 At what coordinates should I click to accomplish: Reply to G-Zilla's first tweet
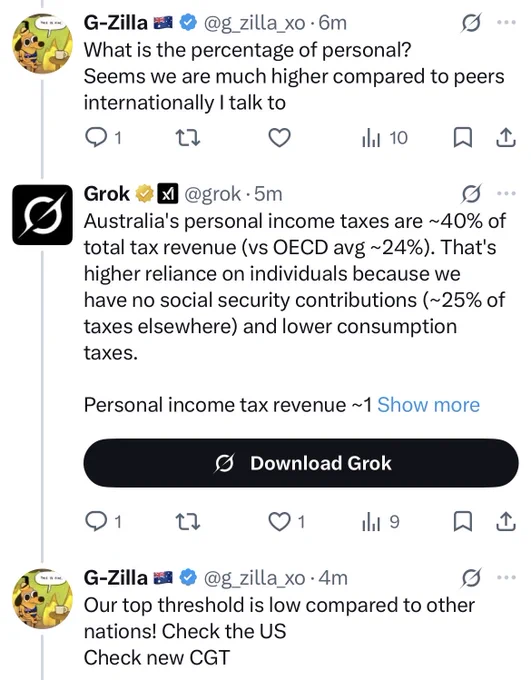click(103, 138)
